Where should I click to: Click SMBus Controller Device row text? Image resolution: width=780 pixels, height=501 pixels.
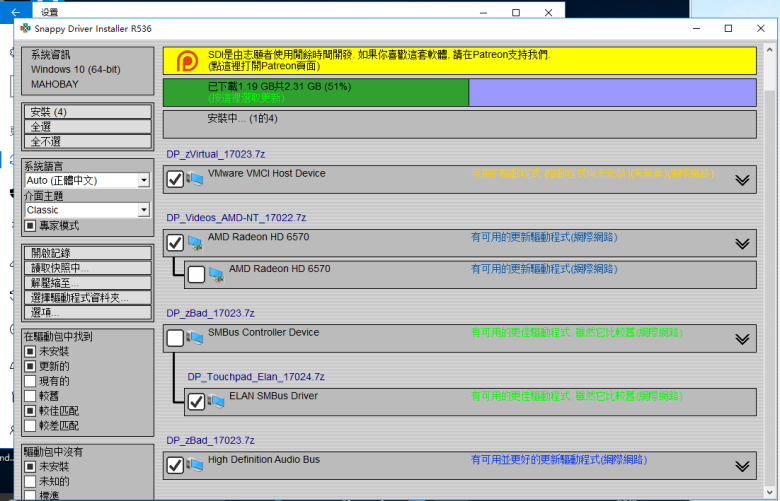click(x=264, y=332)
